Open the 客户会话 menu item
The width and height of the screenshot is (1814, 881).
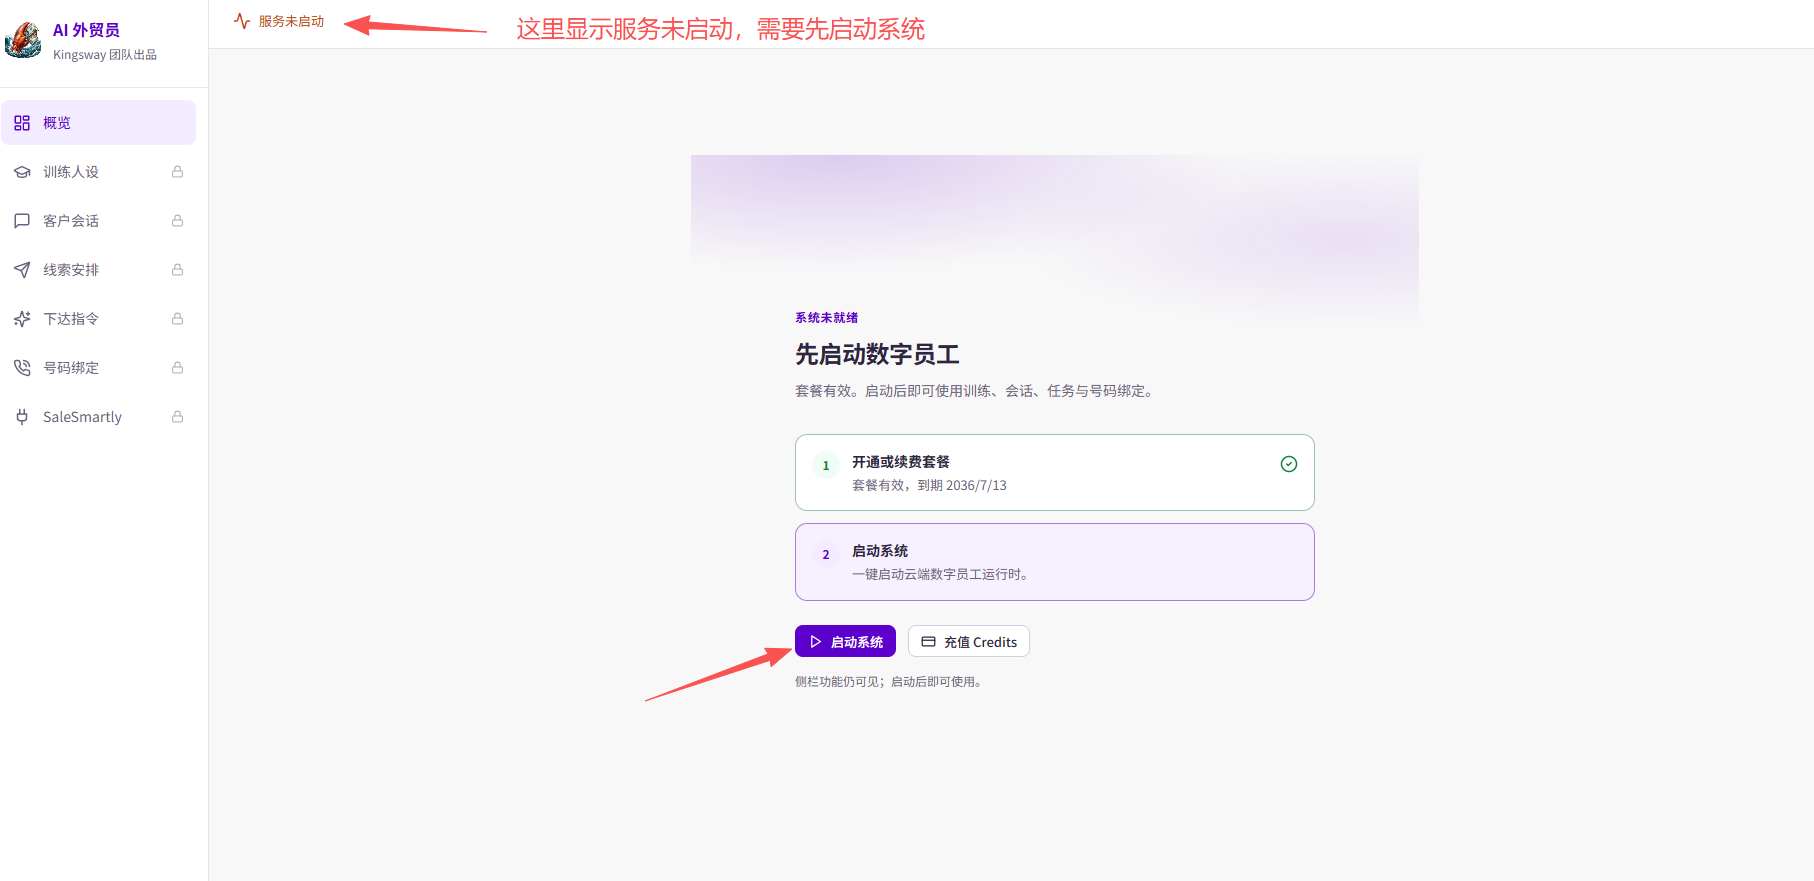98,221
